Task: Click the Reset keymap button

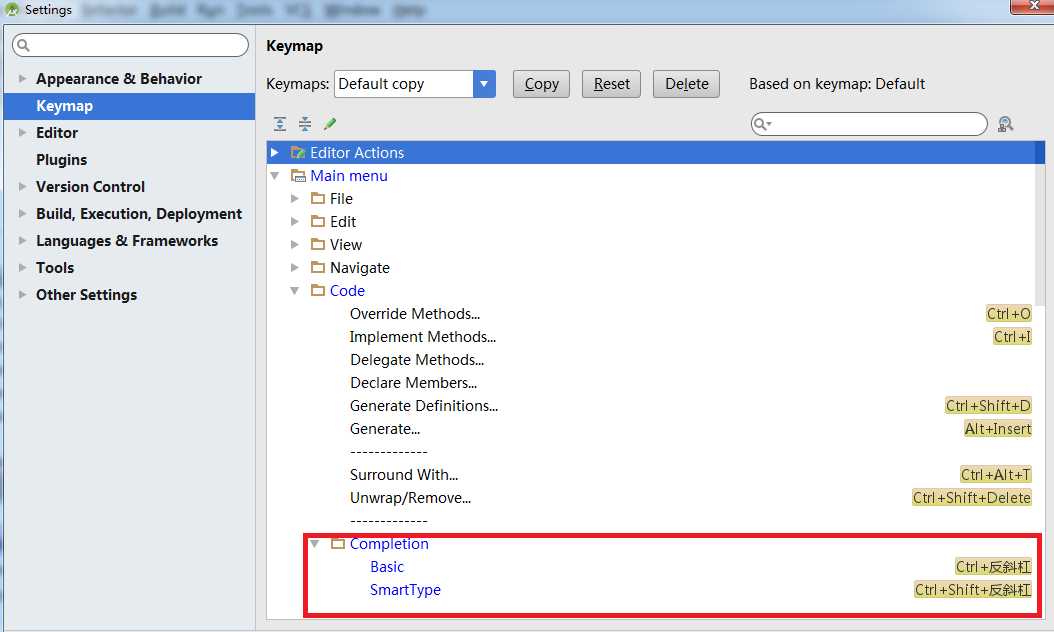Action: click(x=611, y=84)
